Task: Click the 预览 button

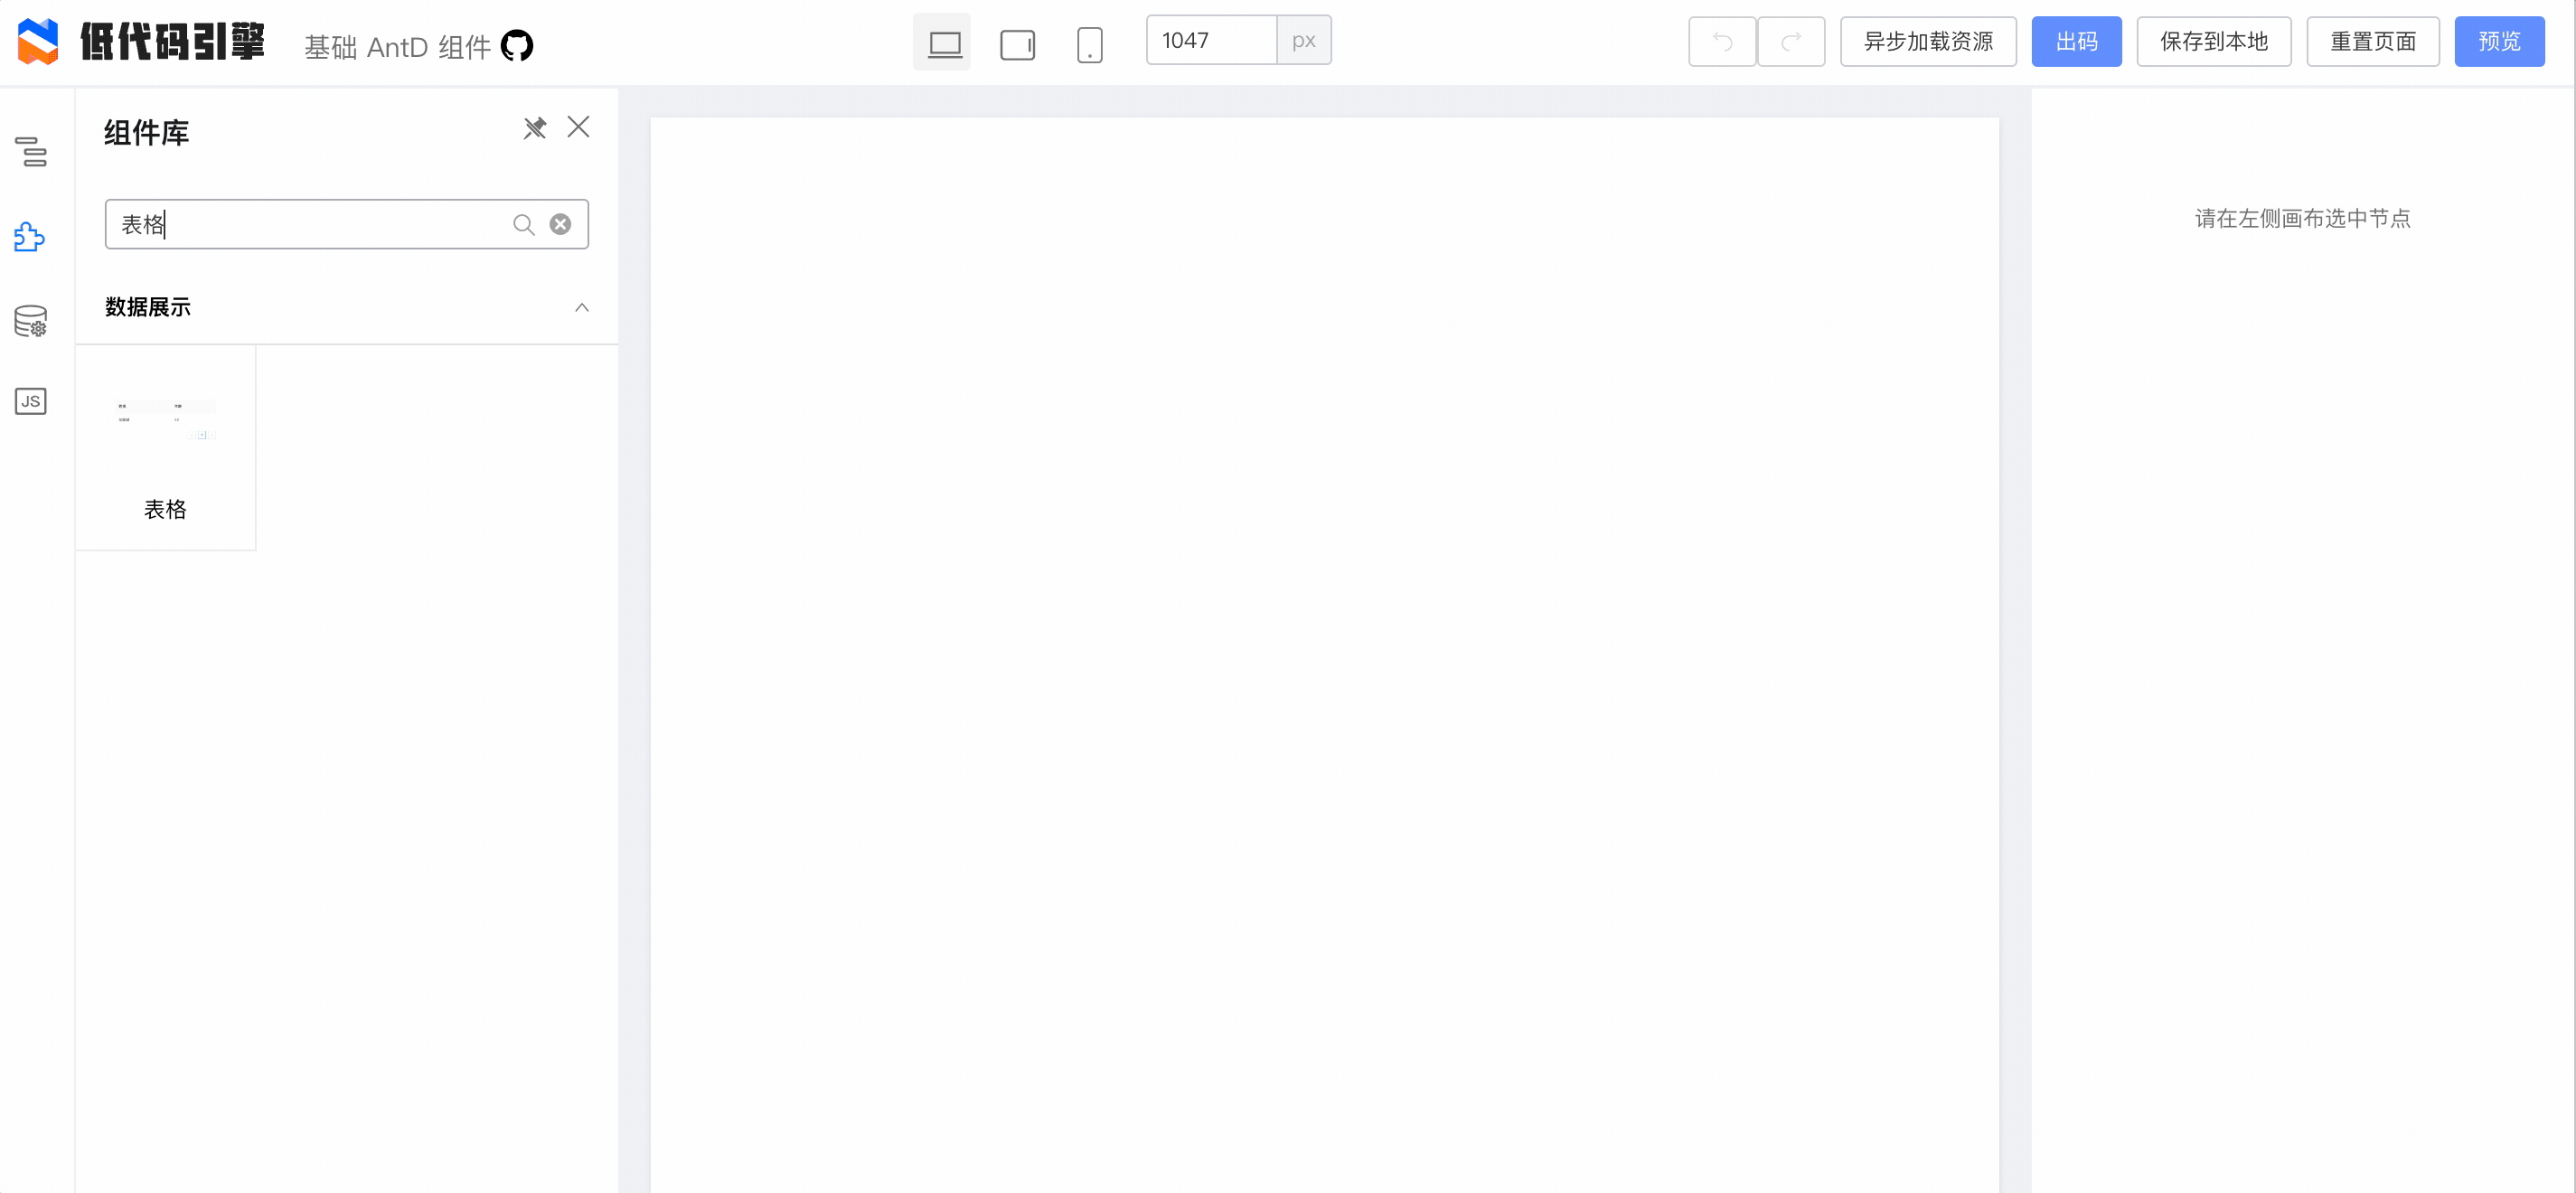Action: (x=2500, y=41)
